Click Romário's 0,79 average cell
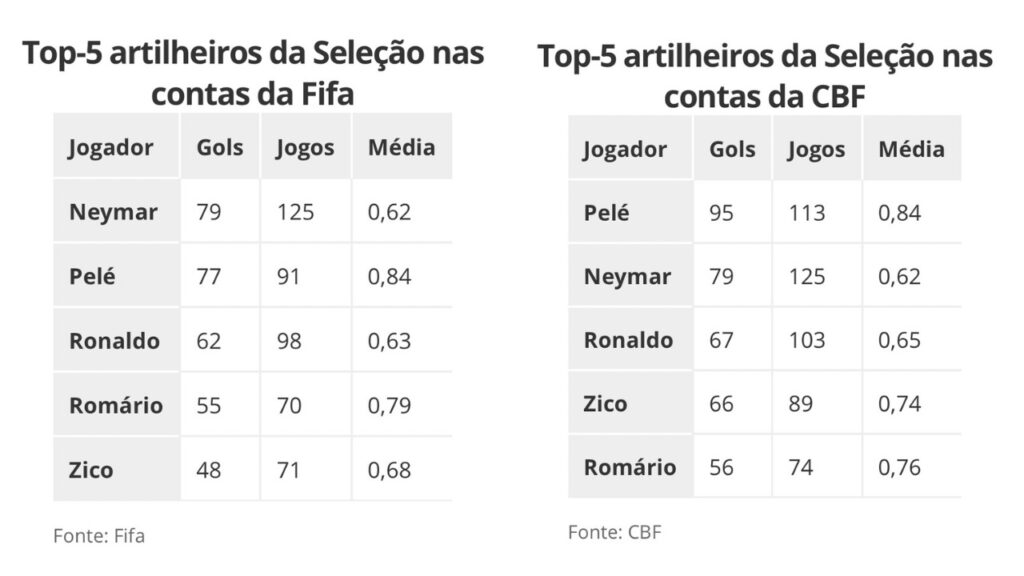This screenshot has height=576, width=1024. pyautogui.click(x=389, y=406)
